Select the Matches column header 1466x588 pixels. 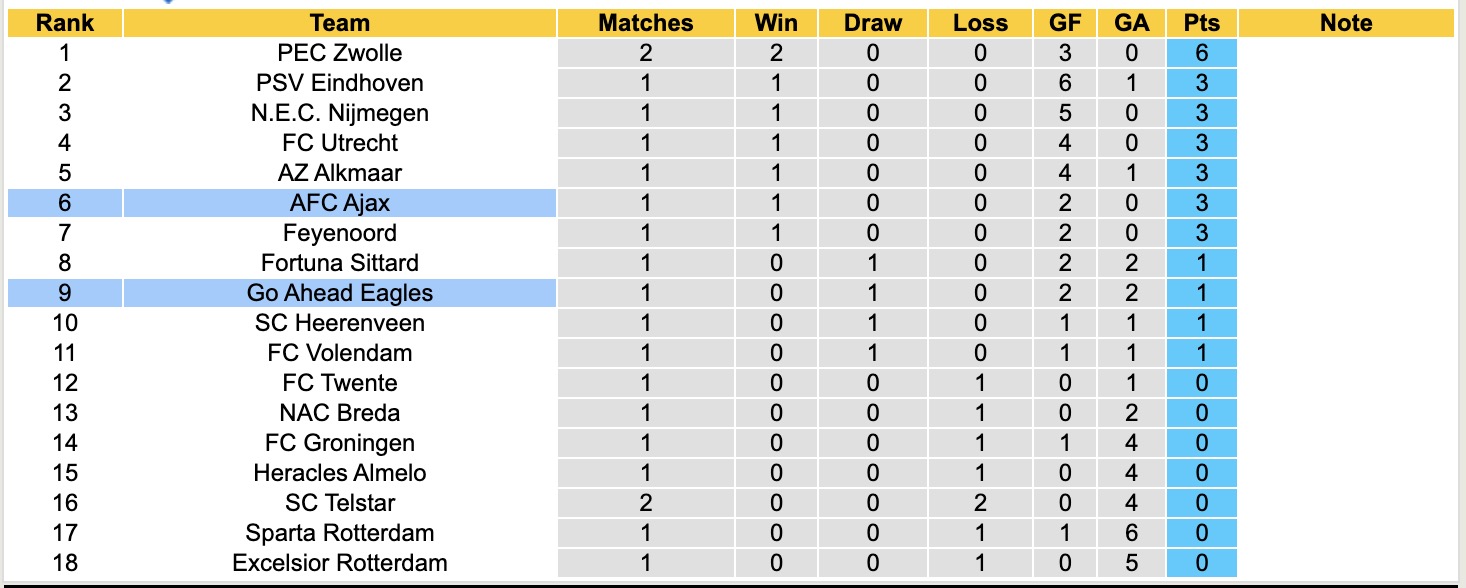click(645, 23)
